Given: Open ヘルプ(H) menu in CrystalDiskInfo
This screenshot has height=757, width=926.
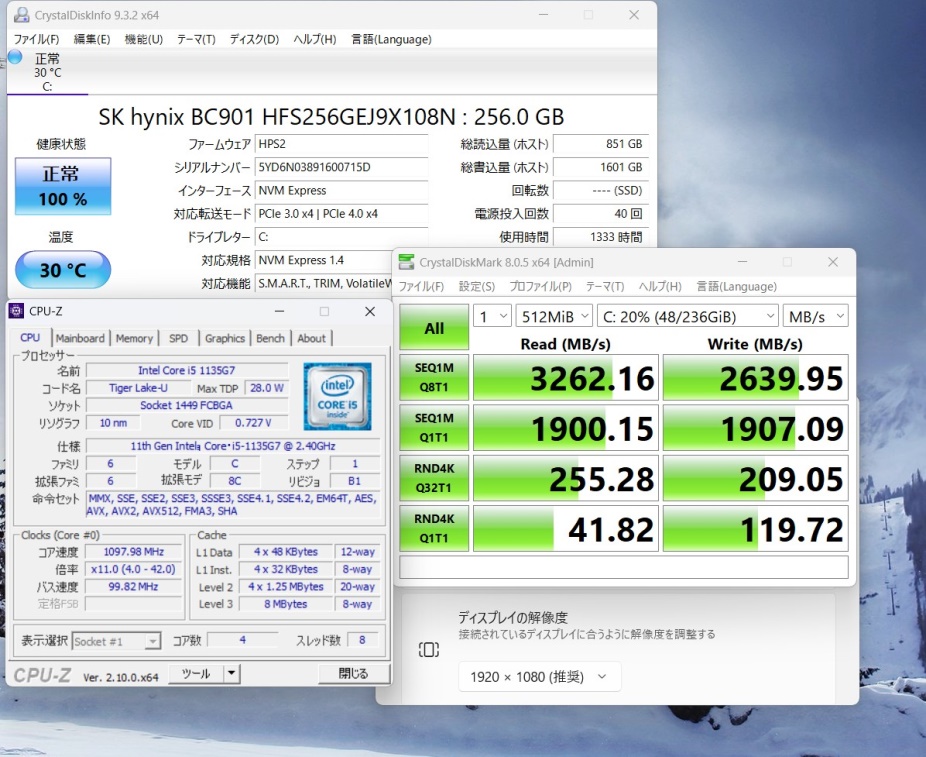Looking at the screenshot, I should [x=315, y=40].
